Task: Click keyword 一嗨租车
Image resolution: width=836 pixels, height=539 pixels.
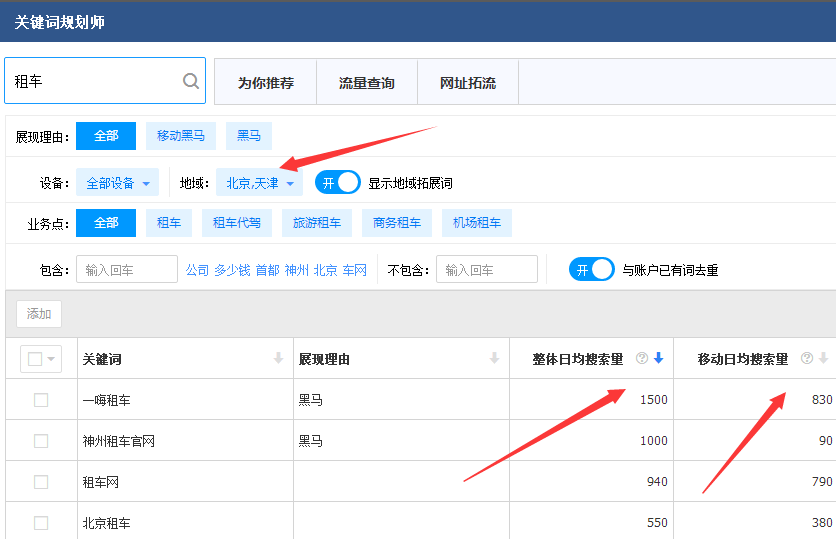Action: [x=107, y=400]
